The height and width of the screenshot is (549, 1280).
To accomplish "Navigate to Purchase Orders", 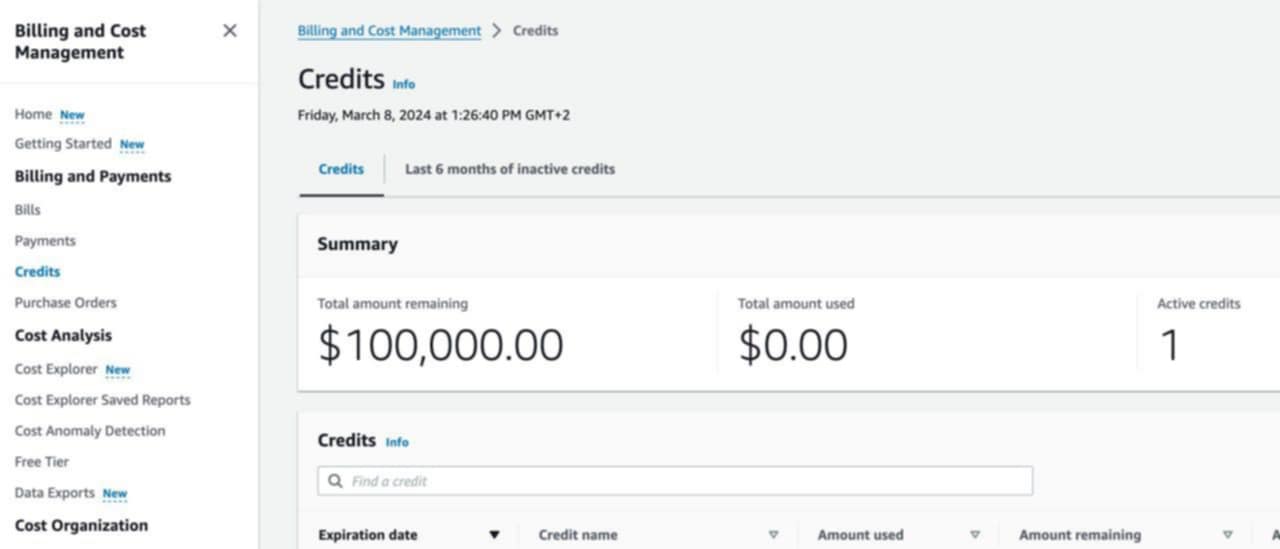I will [66, 303].
